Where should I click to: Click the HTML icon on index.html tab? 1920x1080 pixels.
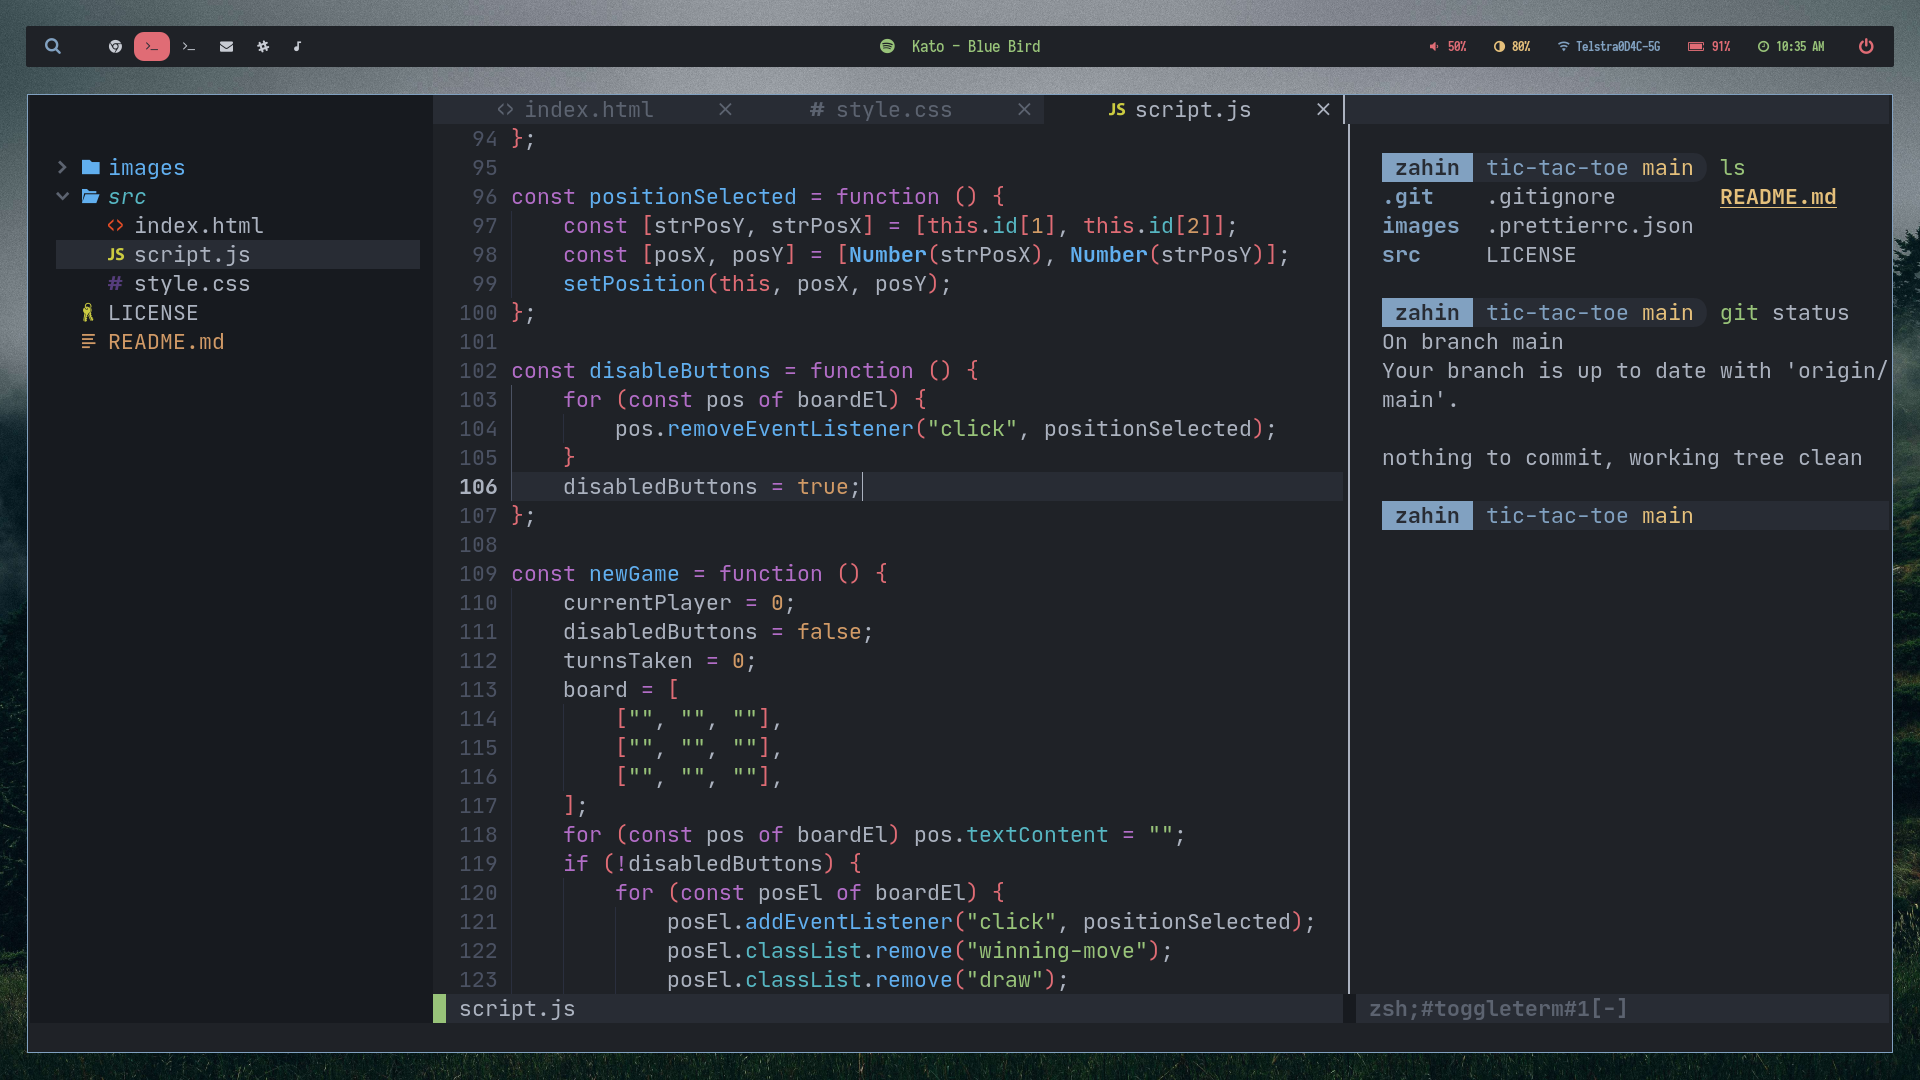tap(505, 110)
